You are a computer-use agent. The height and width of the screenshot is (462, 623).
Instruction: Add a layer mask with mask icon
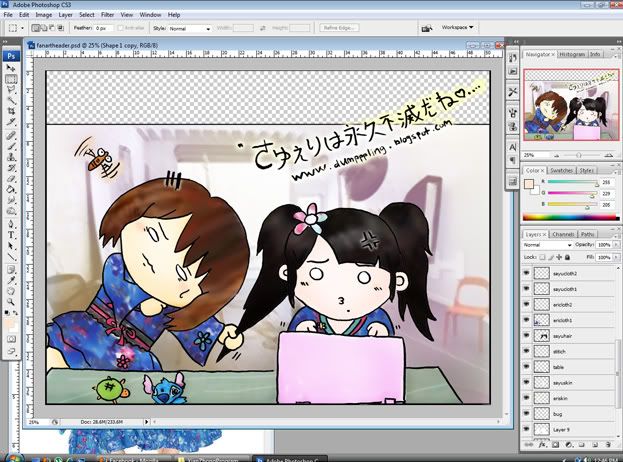coord(555,445)
